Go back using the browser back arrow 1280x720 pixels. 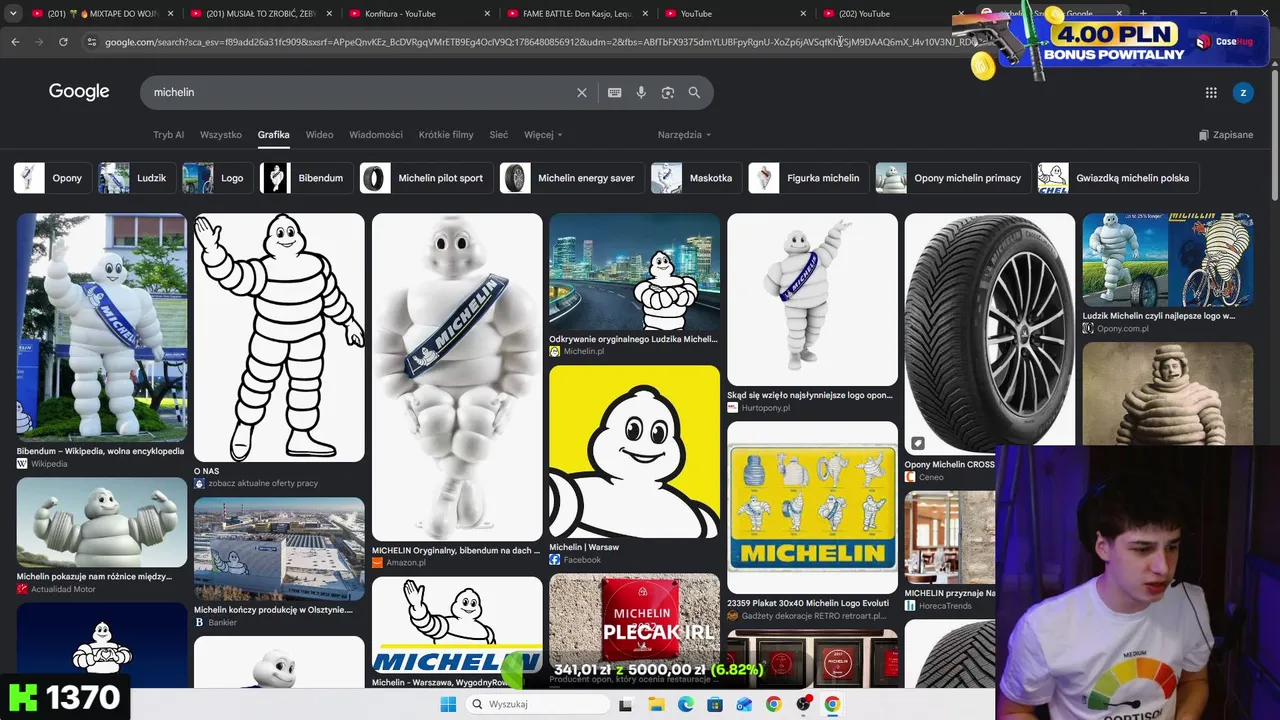coord(15,42)
